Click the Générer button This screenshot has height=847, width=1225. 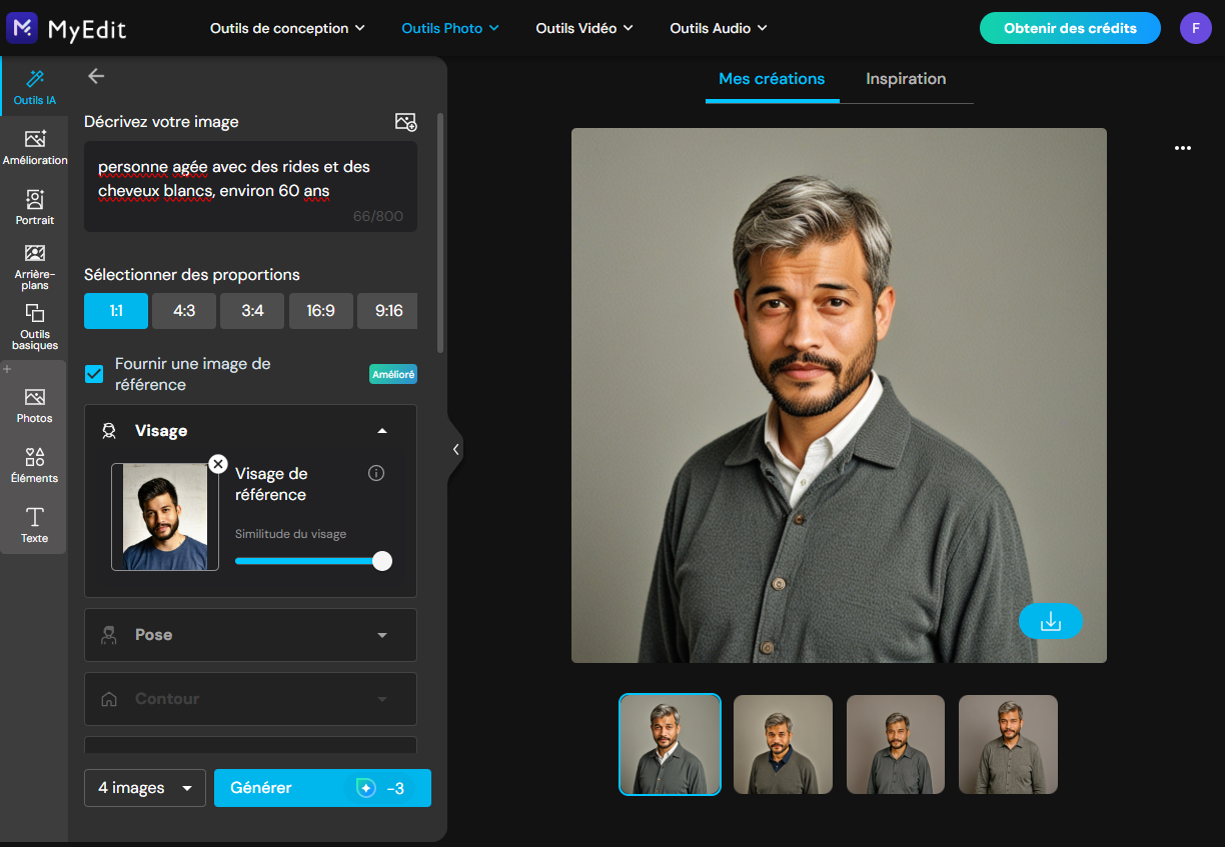pos(322,788)
